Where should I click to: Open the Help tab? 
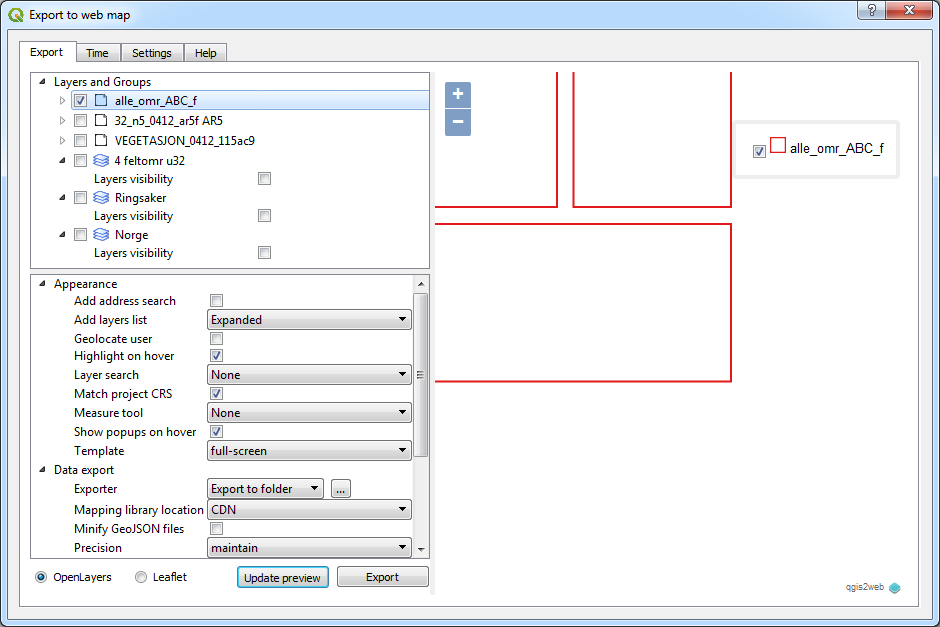click(x=205, y=52)
